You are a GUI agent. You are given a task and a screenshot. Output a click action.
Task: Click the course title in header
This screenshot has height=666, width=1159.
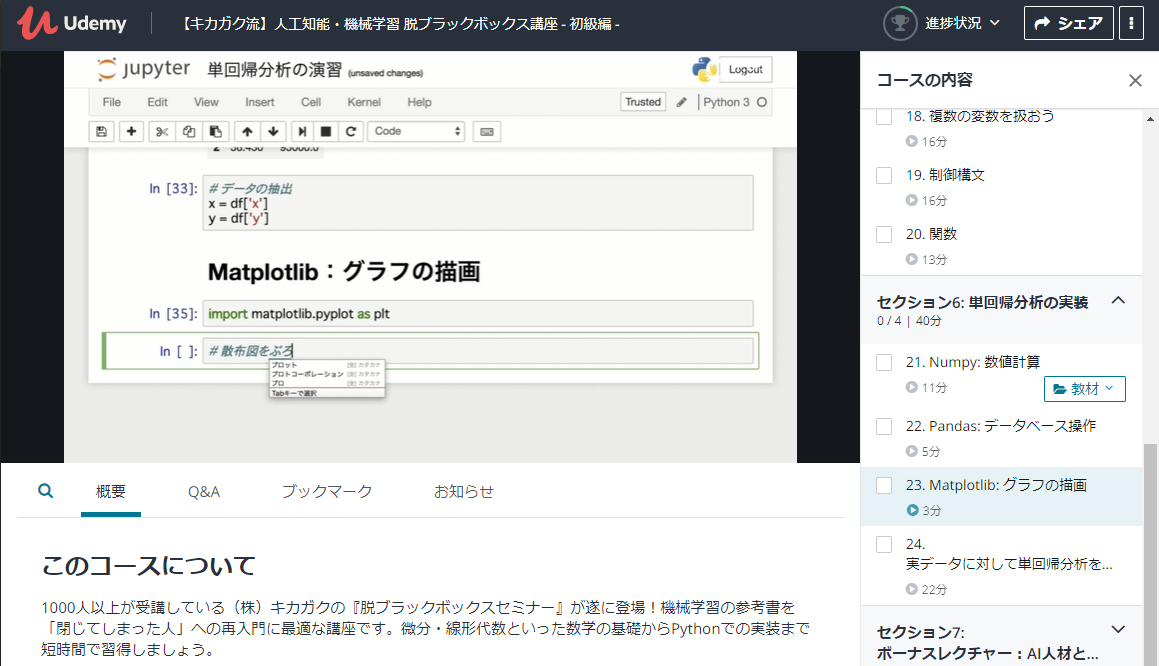pyautogui.click(x=400, y=24)
